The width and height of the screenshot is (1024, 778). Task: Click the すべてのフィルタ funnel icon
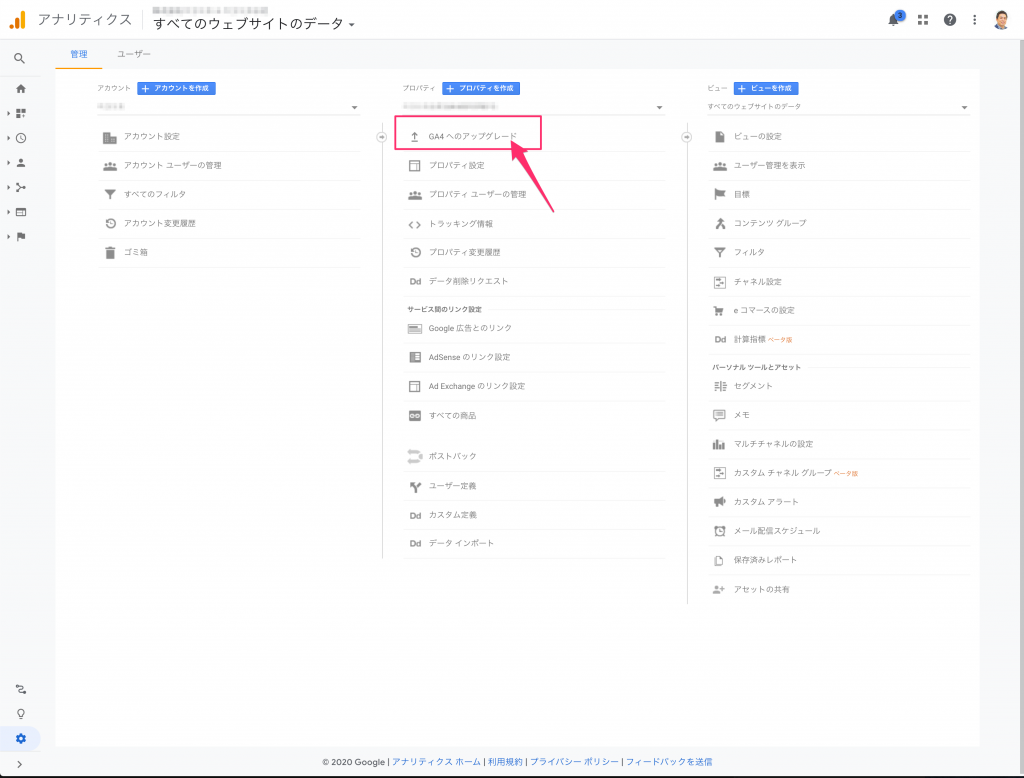(110, 194)
